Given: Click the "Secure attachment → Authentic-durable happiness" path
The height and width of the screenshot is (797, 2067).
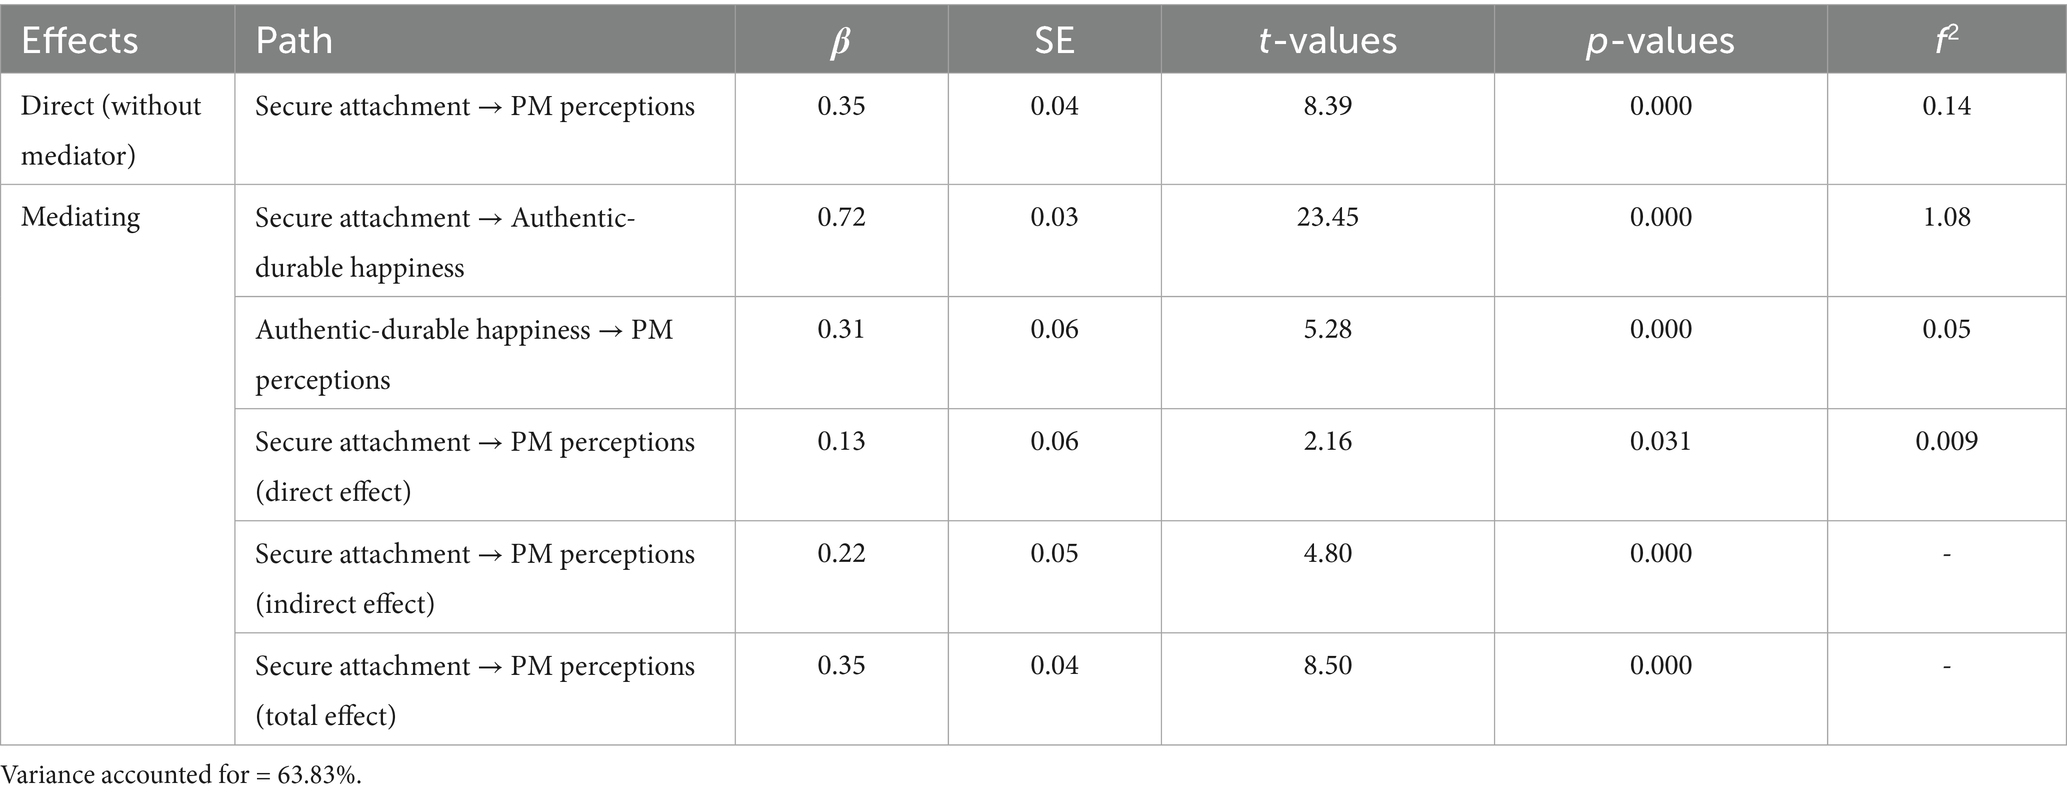Looking at the screenshot, I should point(445,242).
